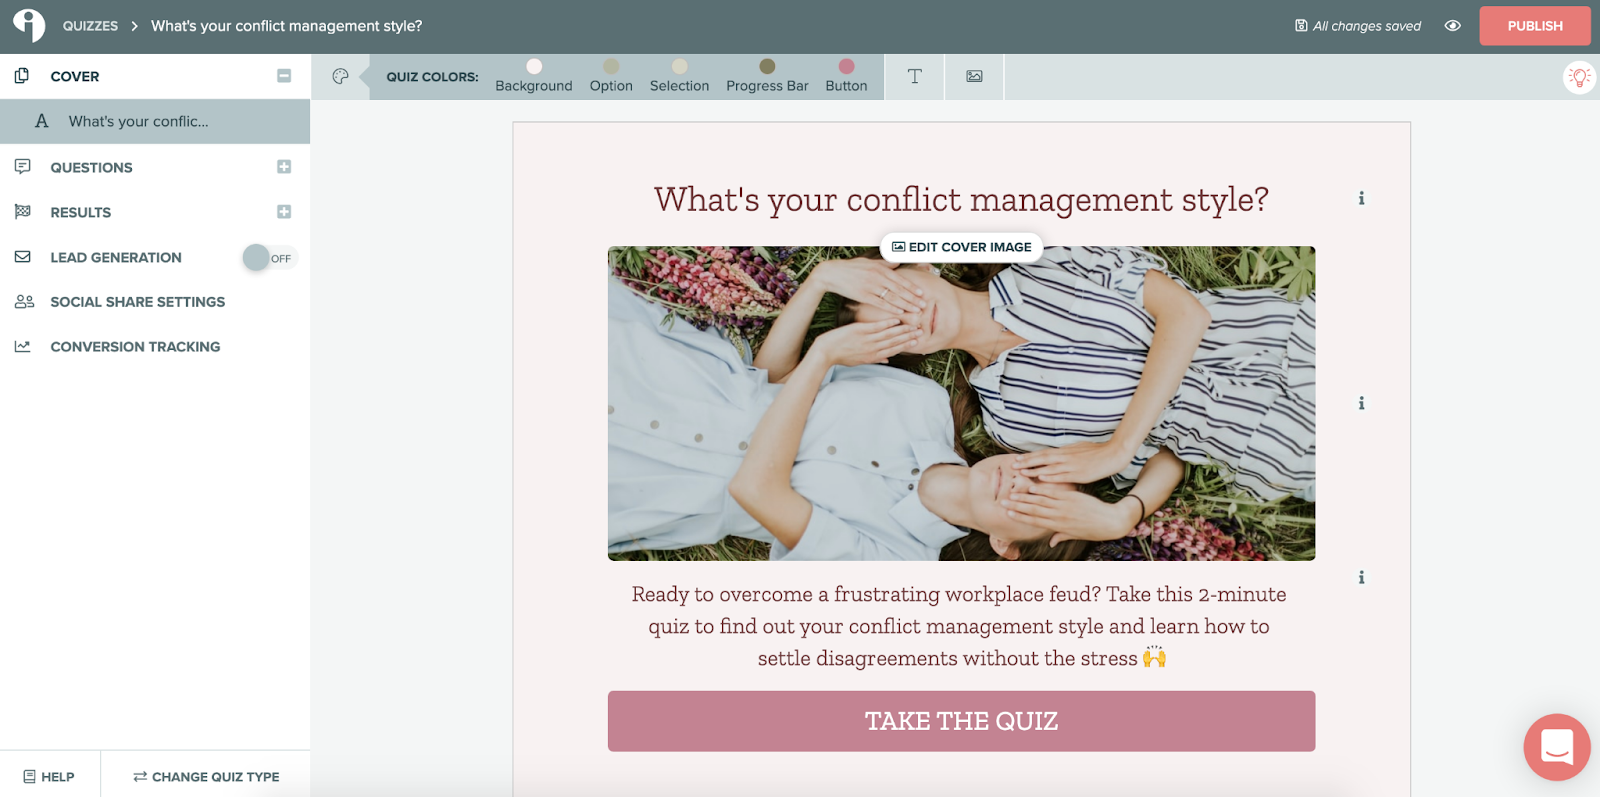Click Change Quiz Type
The width and height of the screenshot is (1600, 797).
click(206, 777)
